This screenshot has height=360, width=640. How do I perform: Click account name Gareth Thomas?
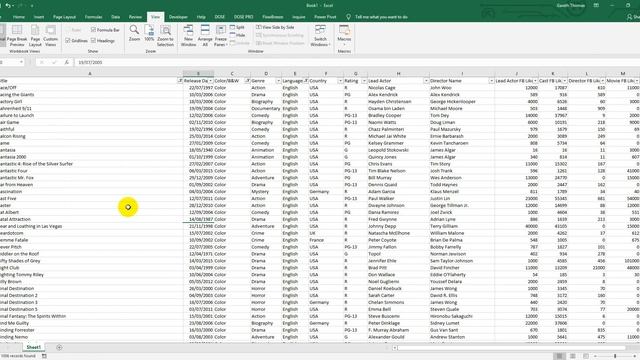571,6
